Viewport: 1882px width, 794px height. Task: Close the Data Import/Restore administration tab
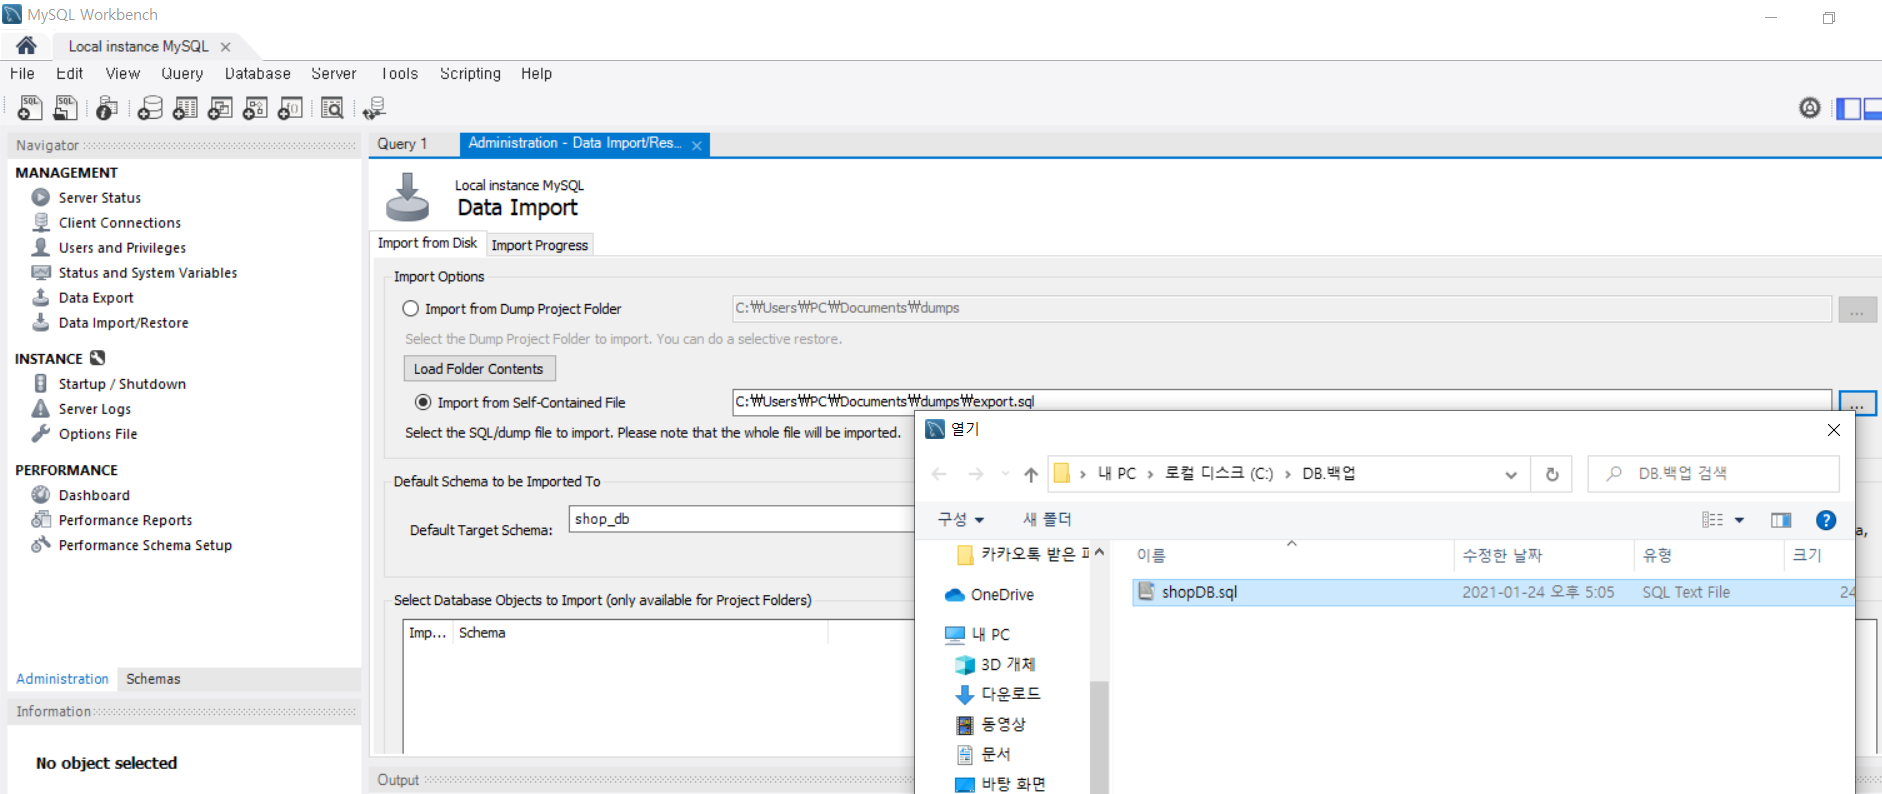tap(697, 145)
